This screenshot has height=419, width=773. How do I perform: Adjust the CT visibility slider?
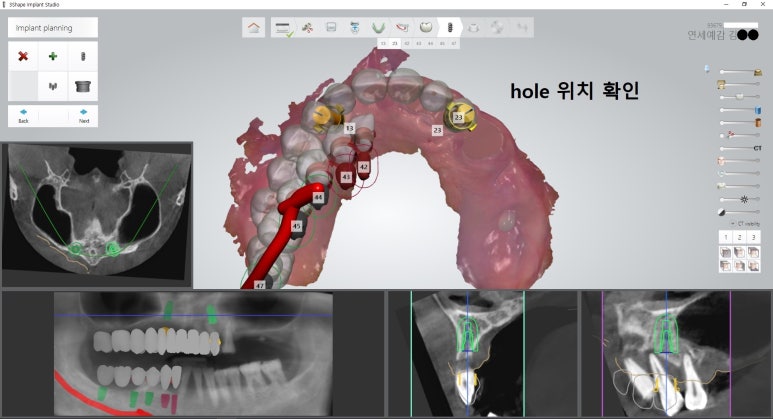pos(739,148)
